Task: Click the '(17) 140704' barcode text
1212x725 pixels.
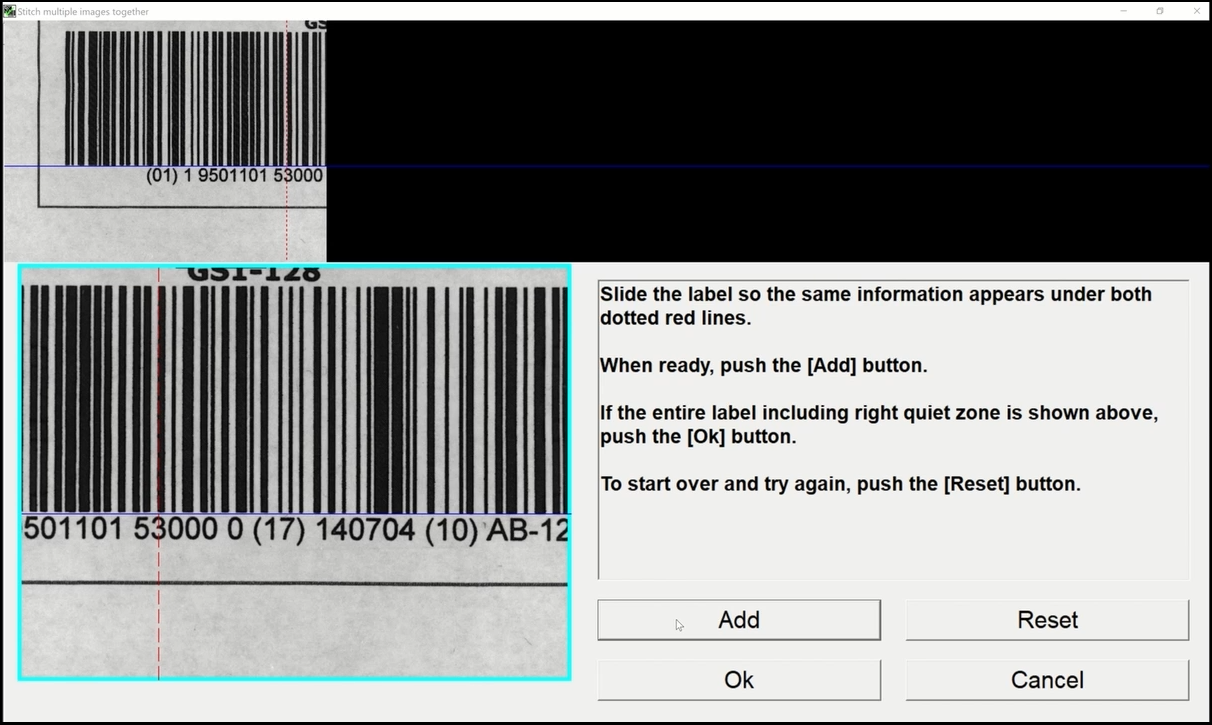Action: pyautogui.click(x=334, y=530)
